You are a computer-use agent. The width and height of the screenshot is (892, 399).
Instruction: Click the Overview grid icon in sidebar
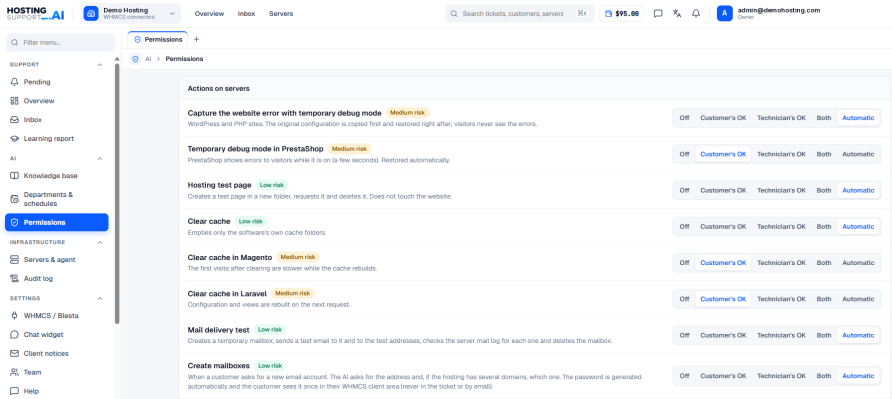[x=15, y=101]
